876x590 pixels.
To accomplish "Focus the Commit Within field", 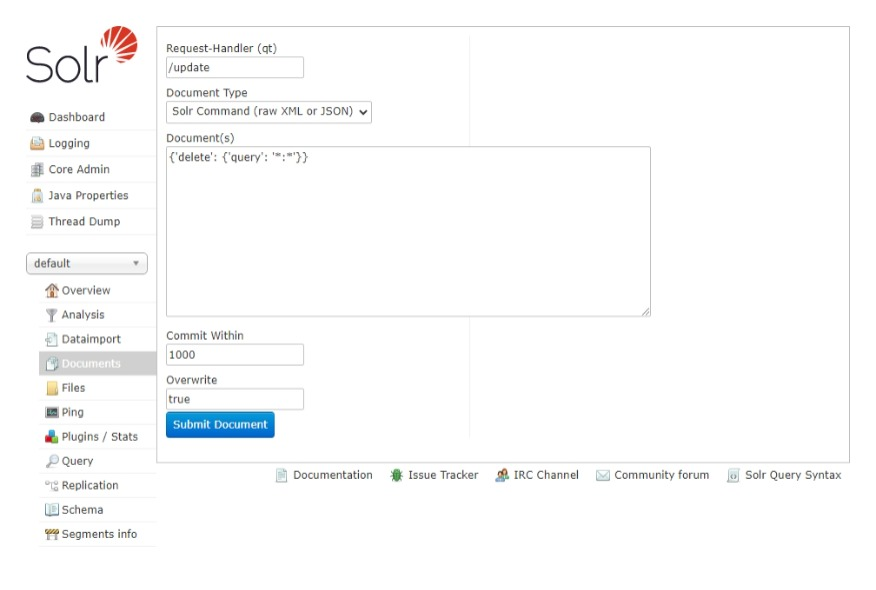I will coord(235,355).
